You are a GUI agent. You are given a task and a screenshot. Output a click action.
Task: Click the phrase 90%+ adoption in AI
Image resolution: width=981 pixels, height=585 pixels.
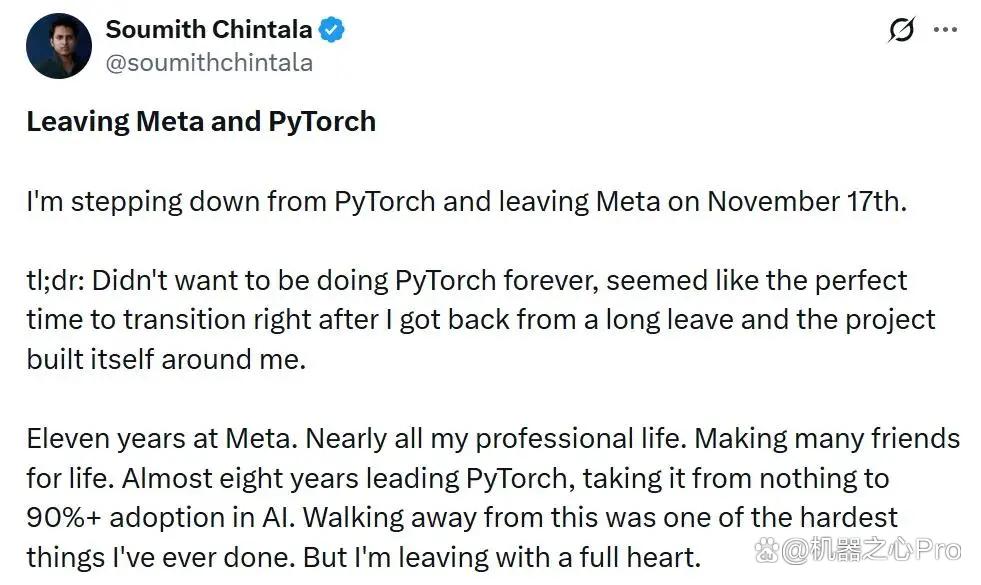161,518
